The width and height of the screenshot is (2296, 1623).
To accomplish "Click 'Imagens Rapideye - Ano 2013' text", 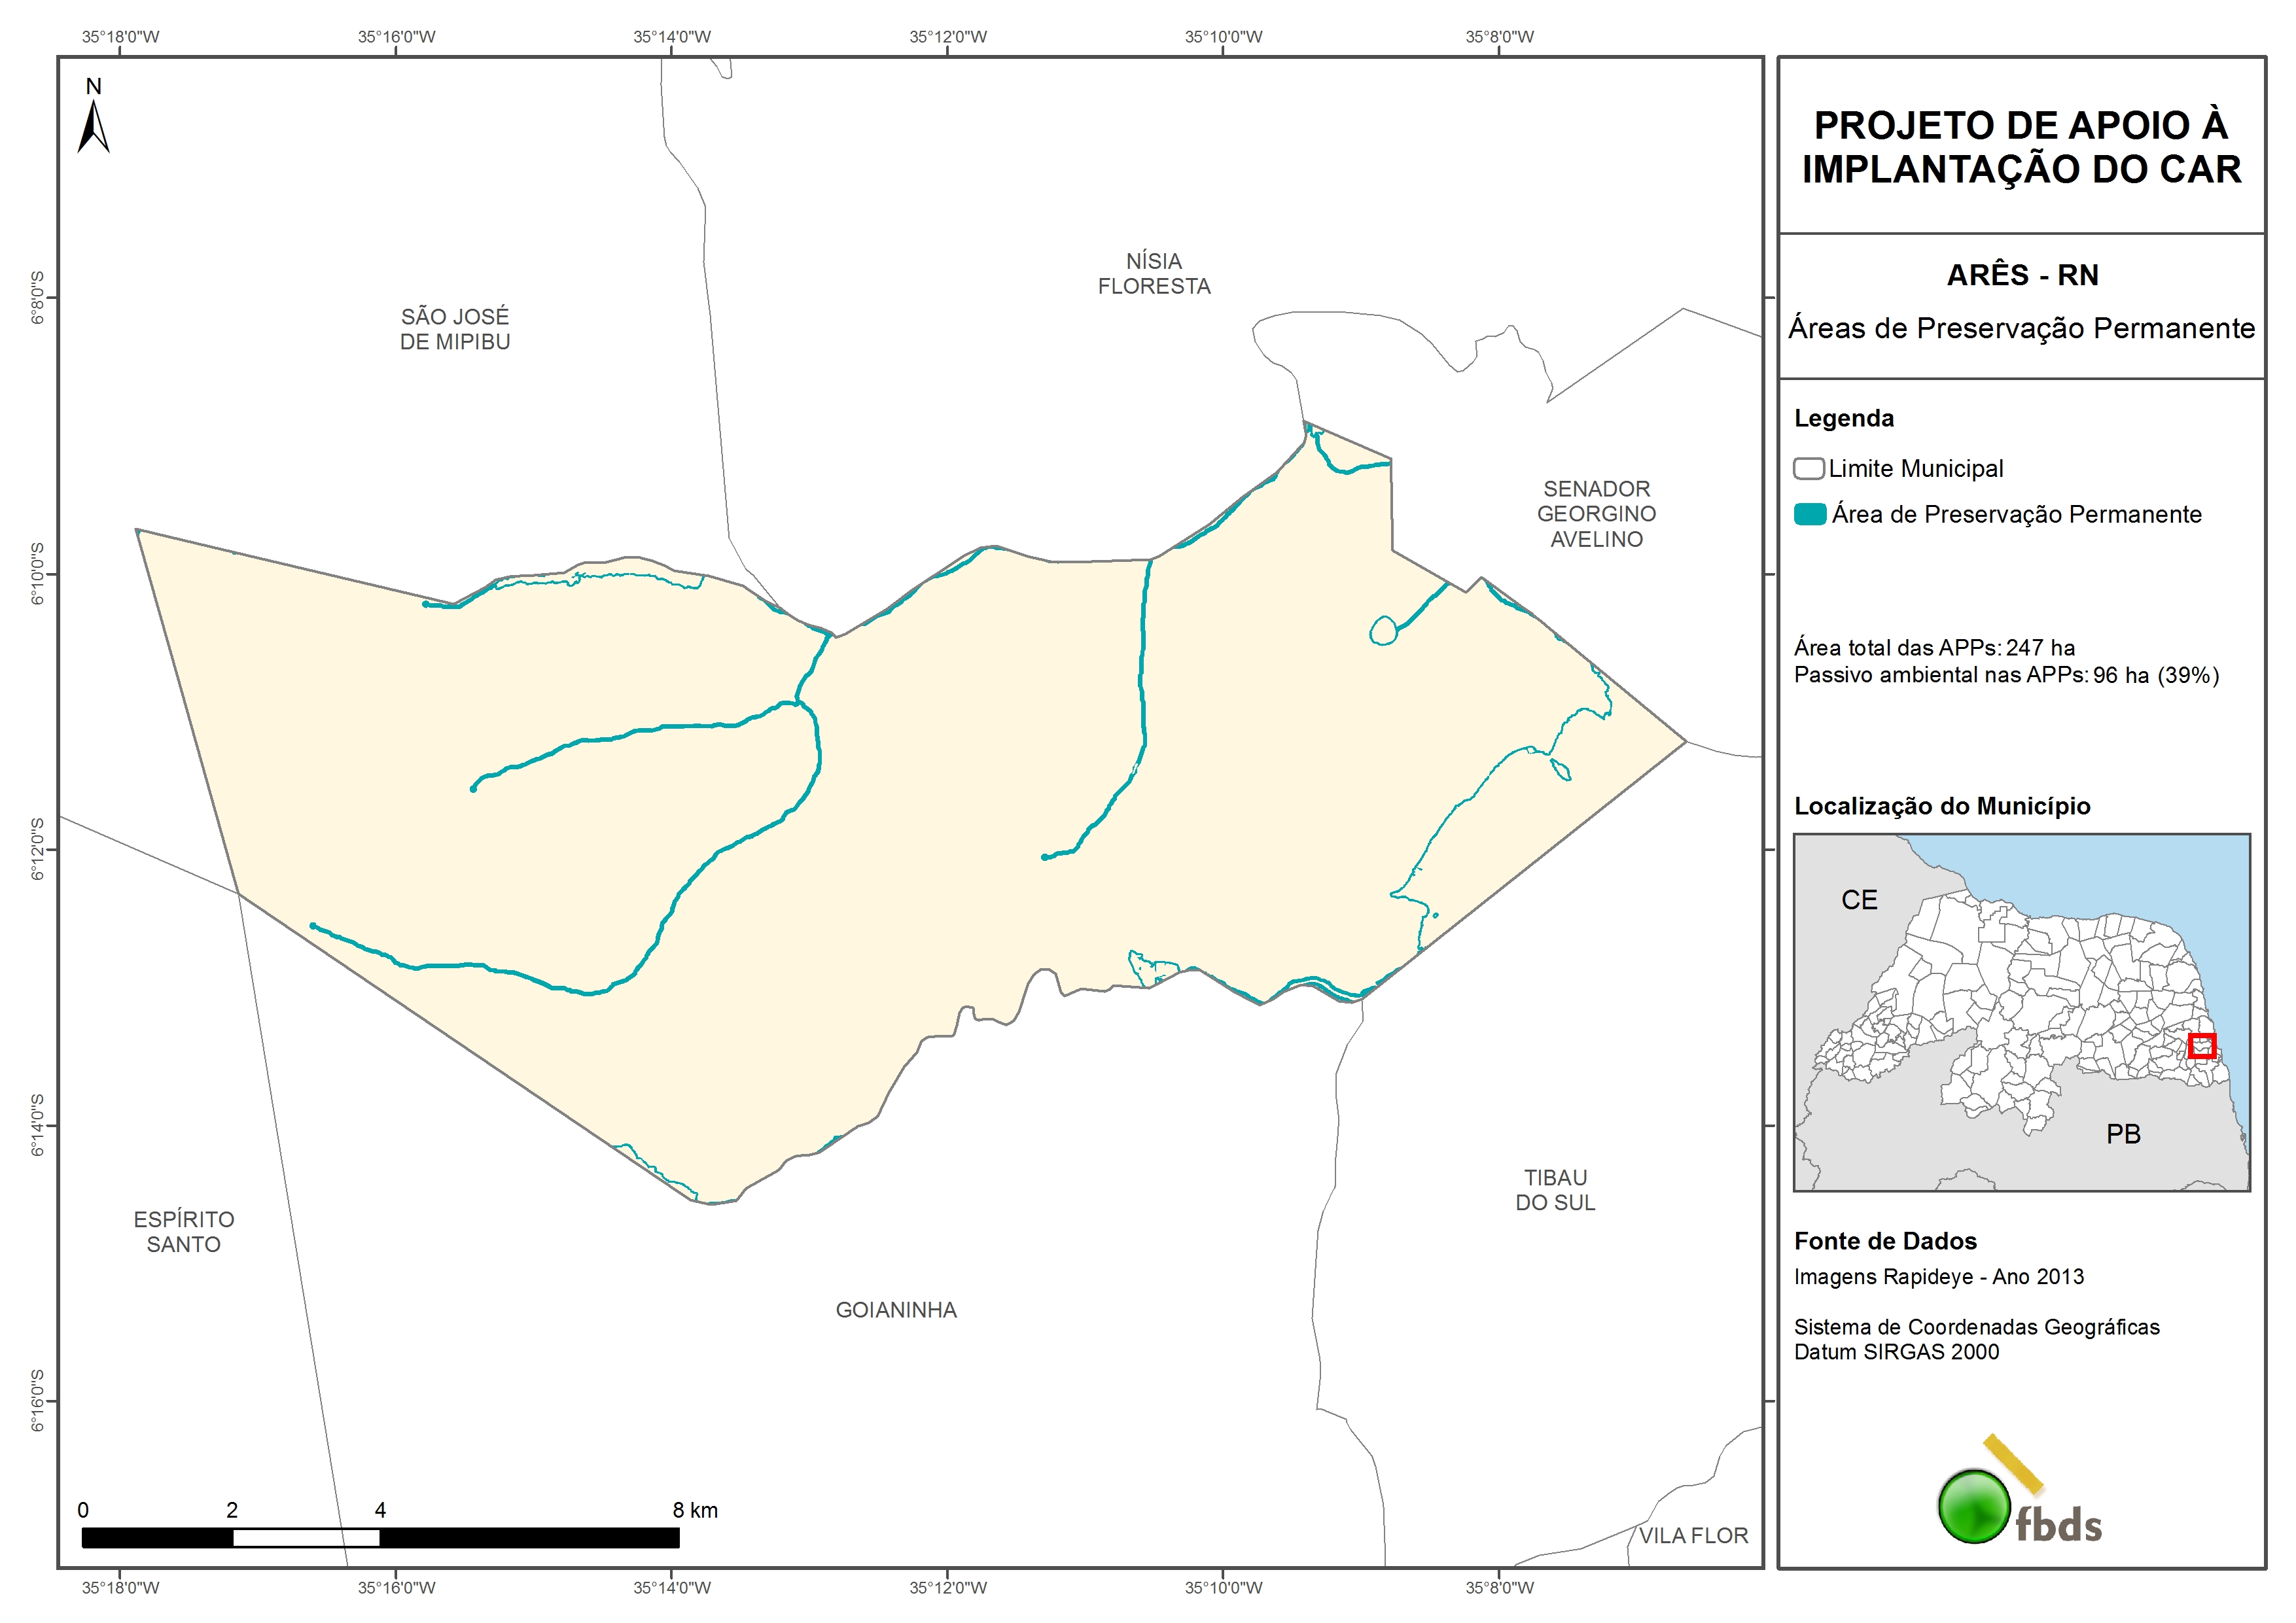I will 1939,1277.
